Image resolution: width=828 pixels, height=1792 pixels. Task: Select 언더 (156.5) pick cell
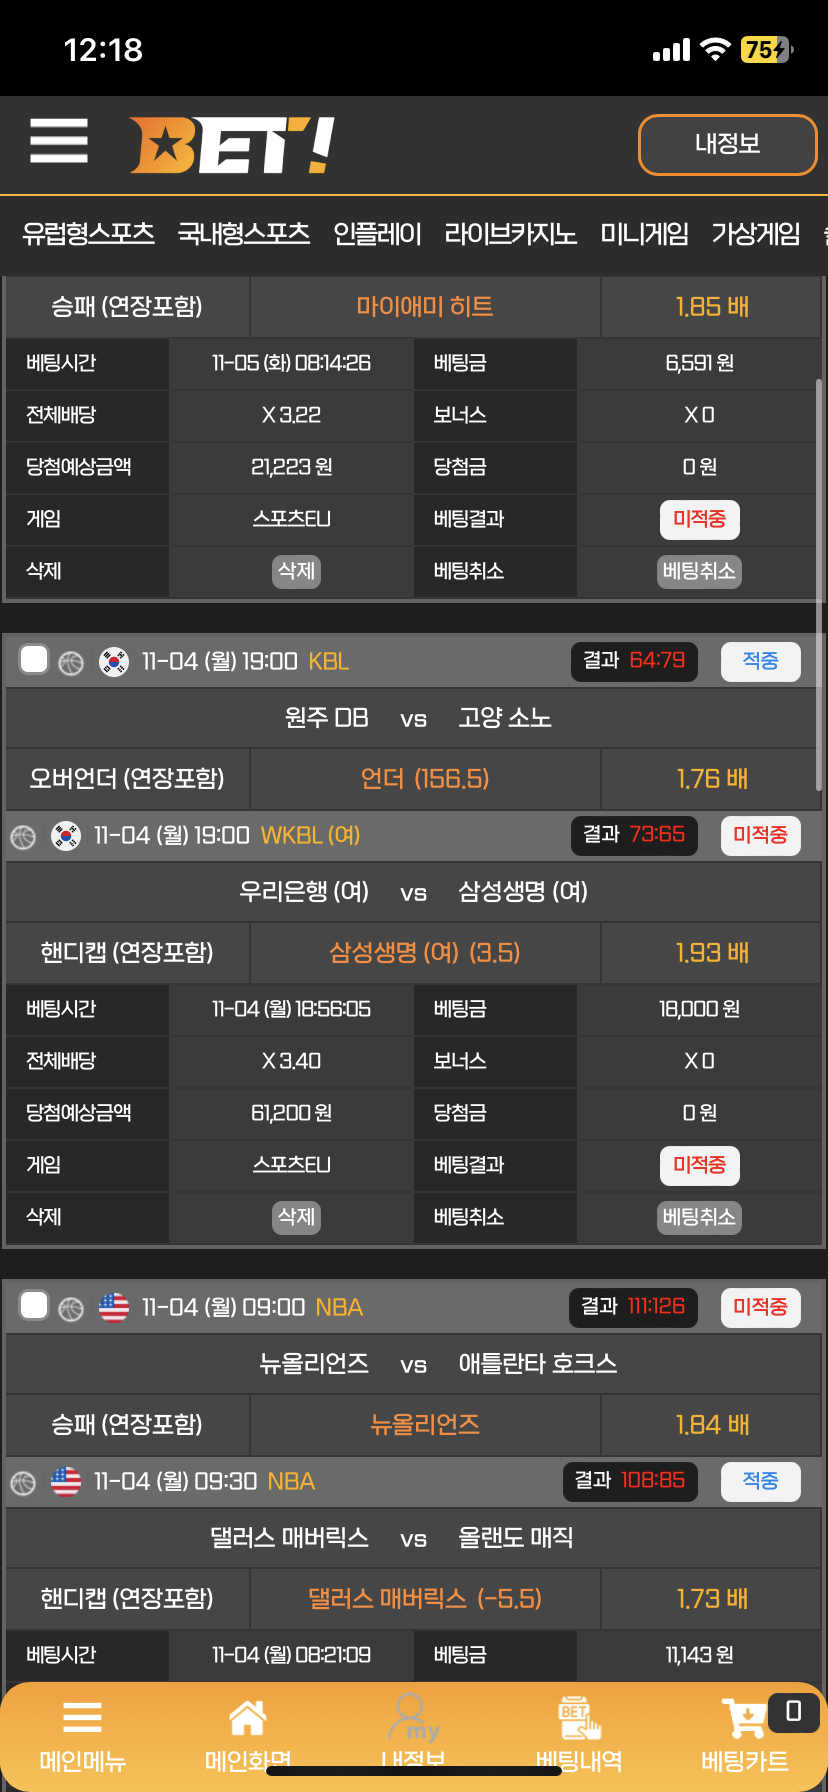(x=425, y=779)
